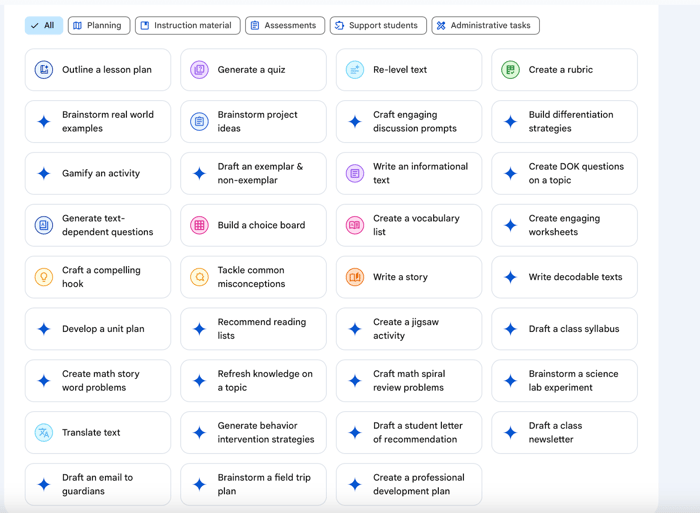The width and height of the screenshot is (700, 513).
Task: Show the Administrative tasks filter
Action: 486,26
